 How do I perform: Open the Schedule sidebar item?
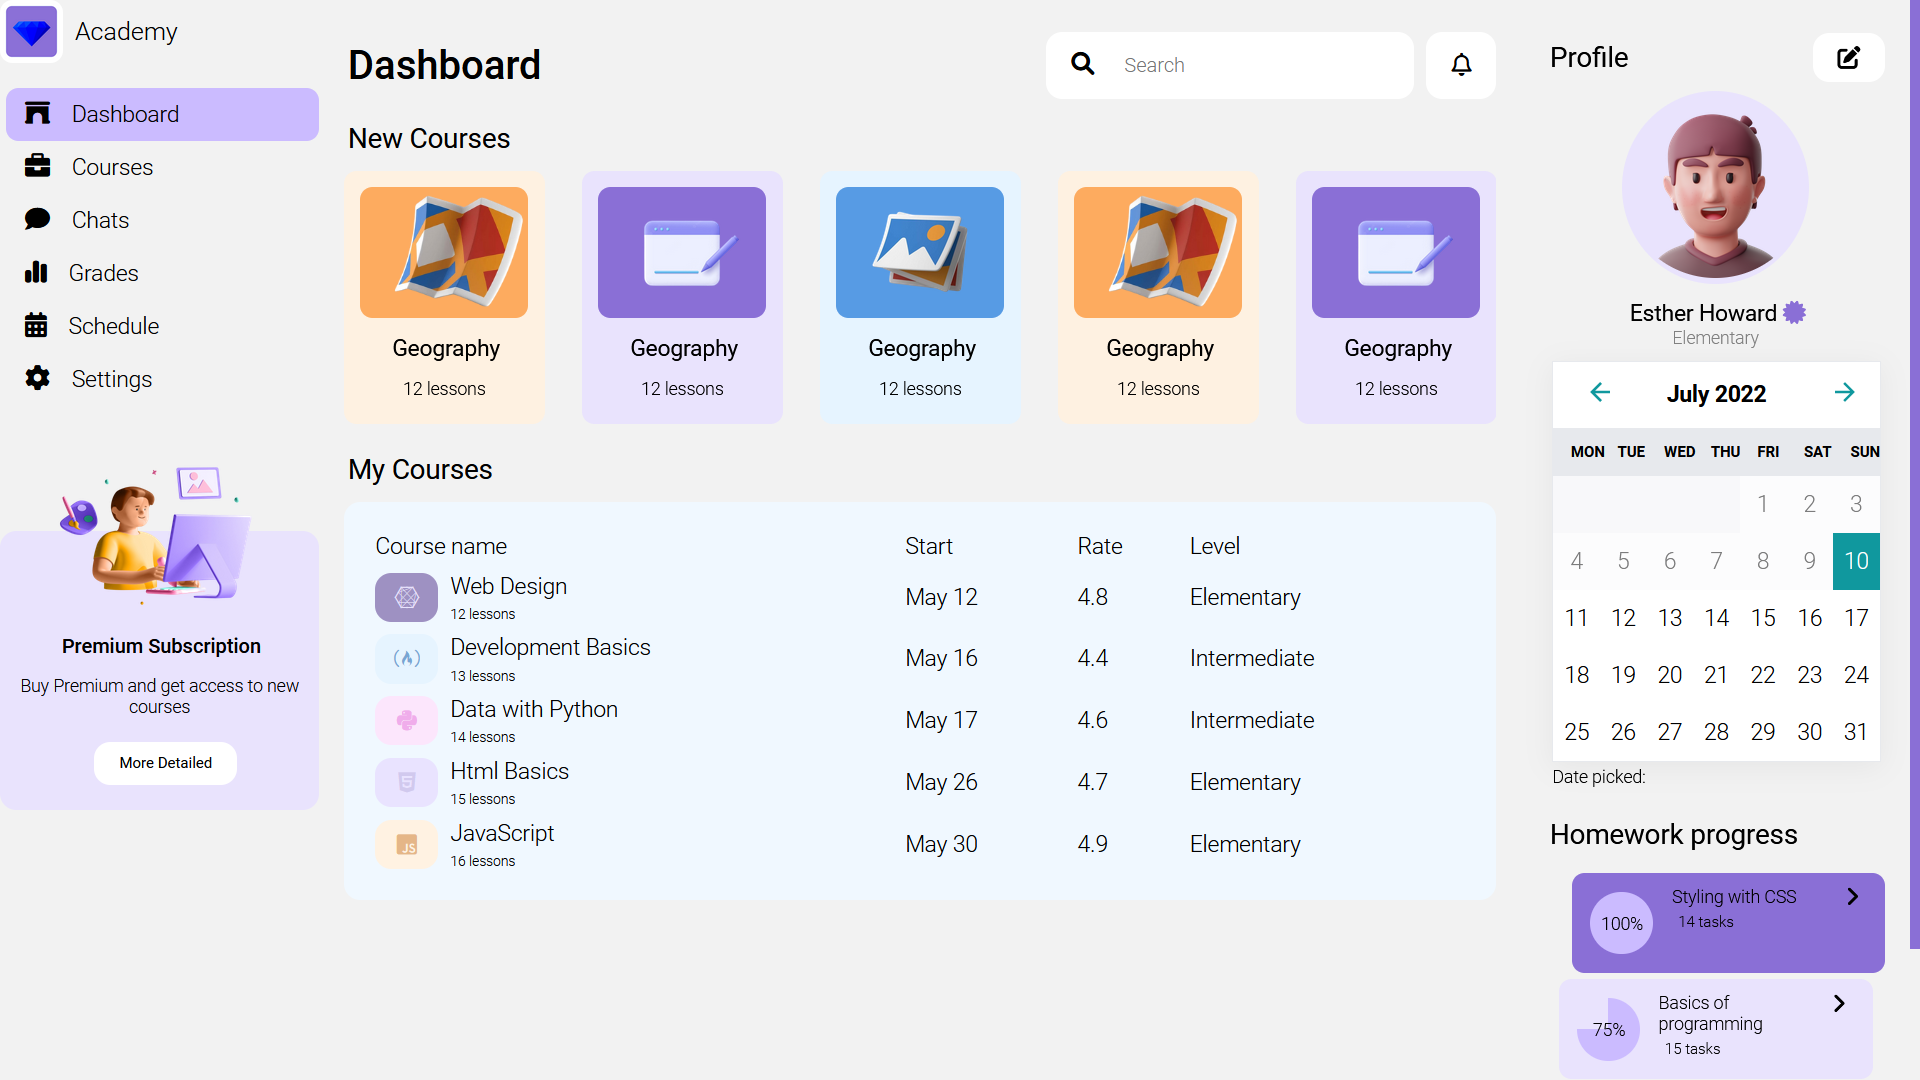click(113, 326)
